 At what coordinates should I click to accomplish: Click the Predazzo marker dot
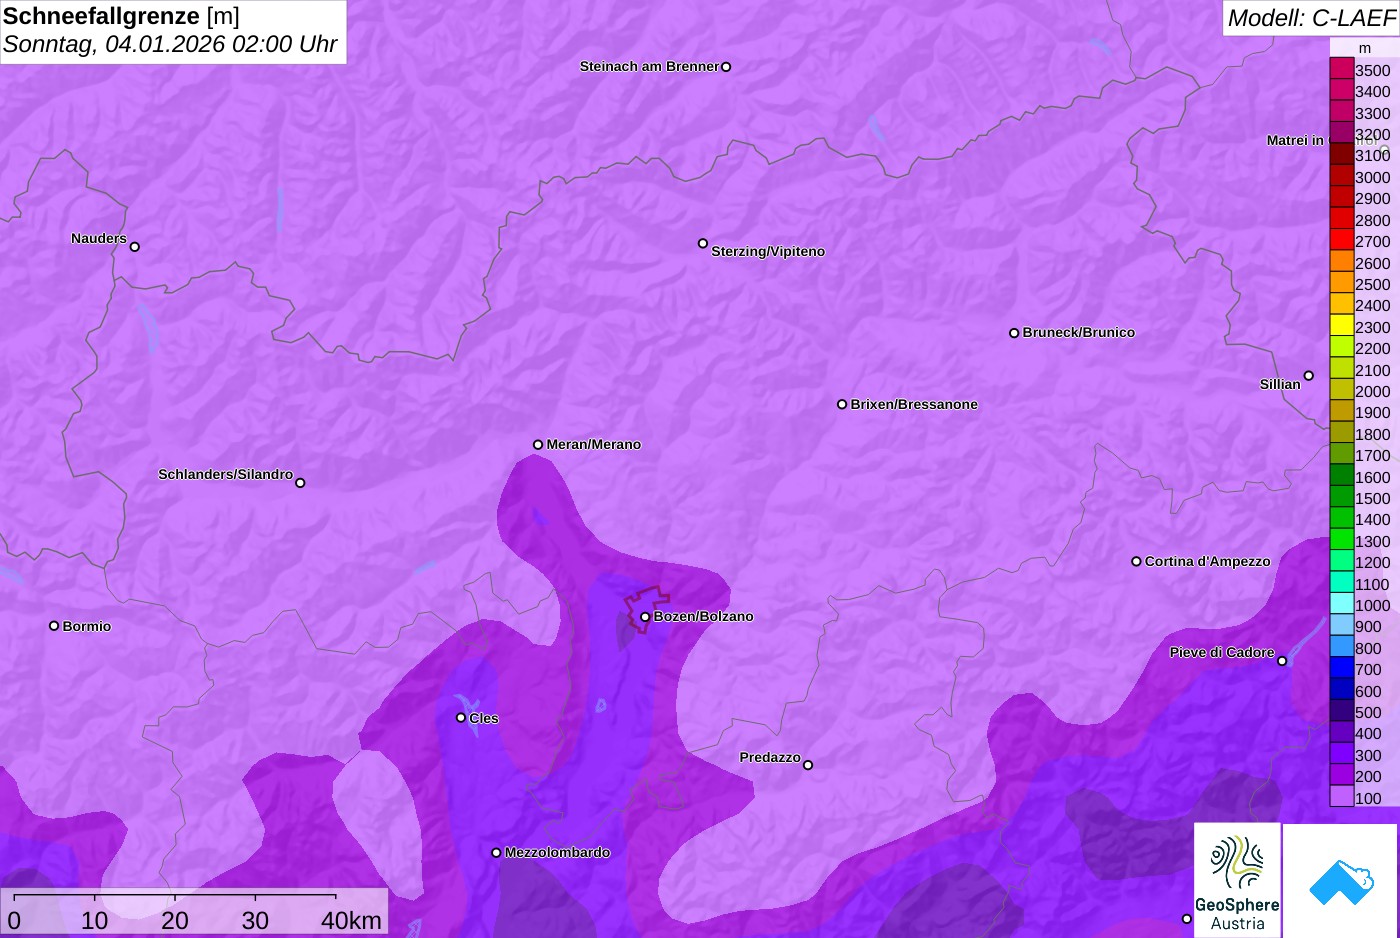click(808, 765)
